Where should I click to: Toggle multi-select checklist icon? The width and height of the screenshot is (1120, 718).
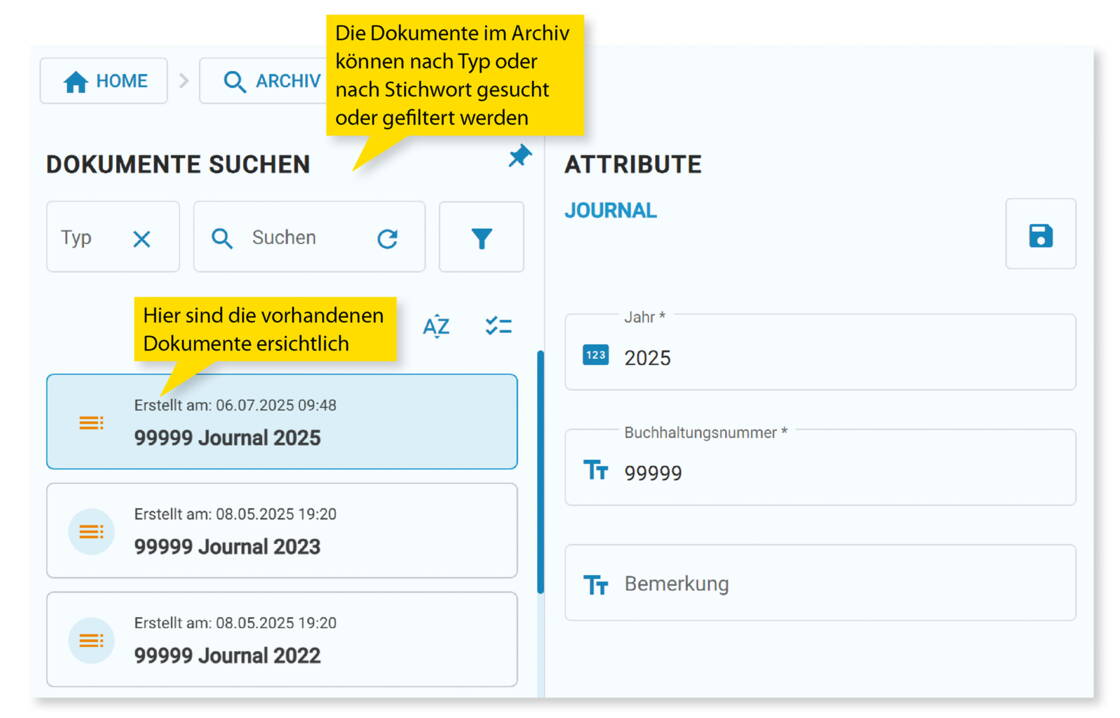click(498, 326)
